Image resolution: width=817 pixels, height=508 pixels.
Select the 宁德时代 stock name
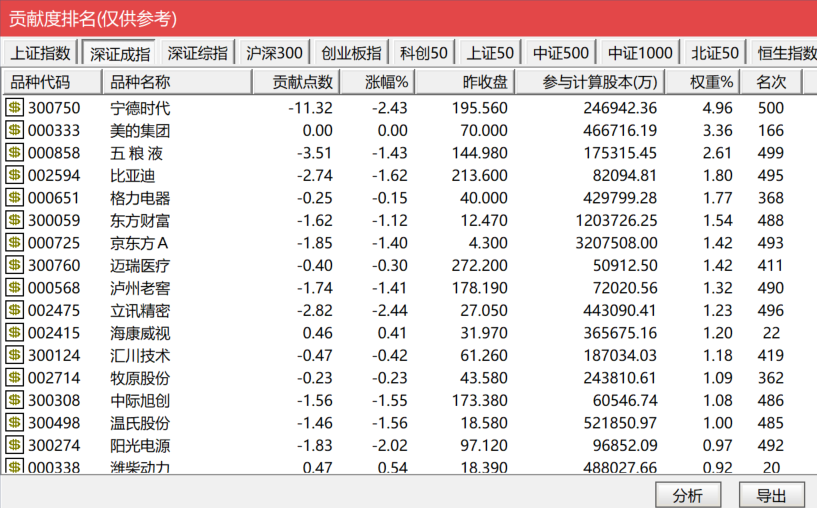[140, 108]
